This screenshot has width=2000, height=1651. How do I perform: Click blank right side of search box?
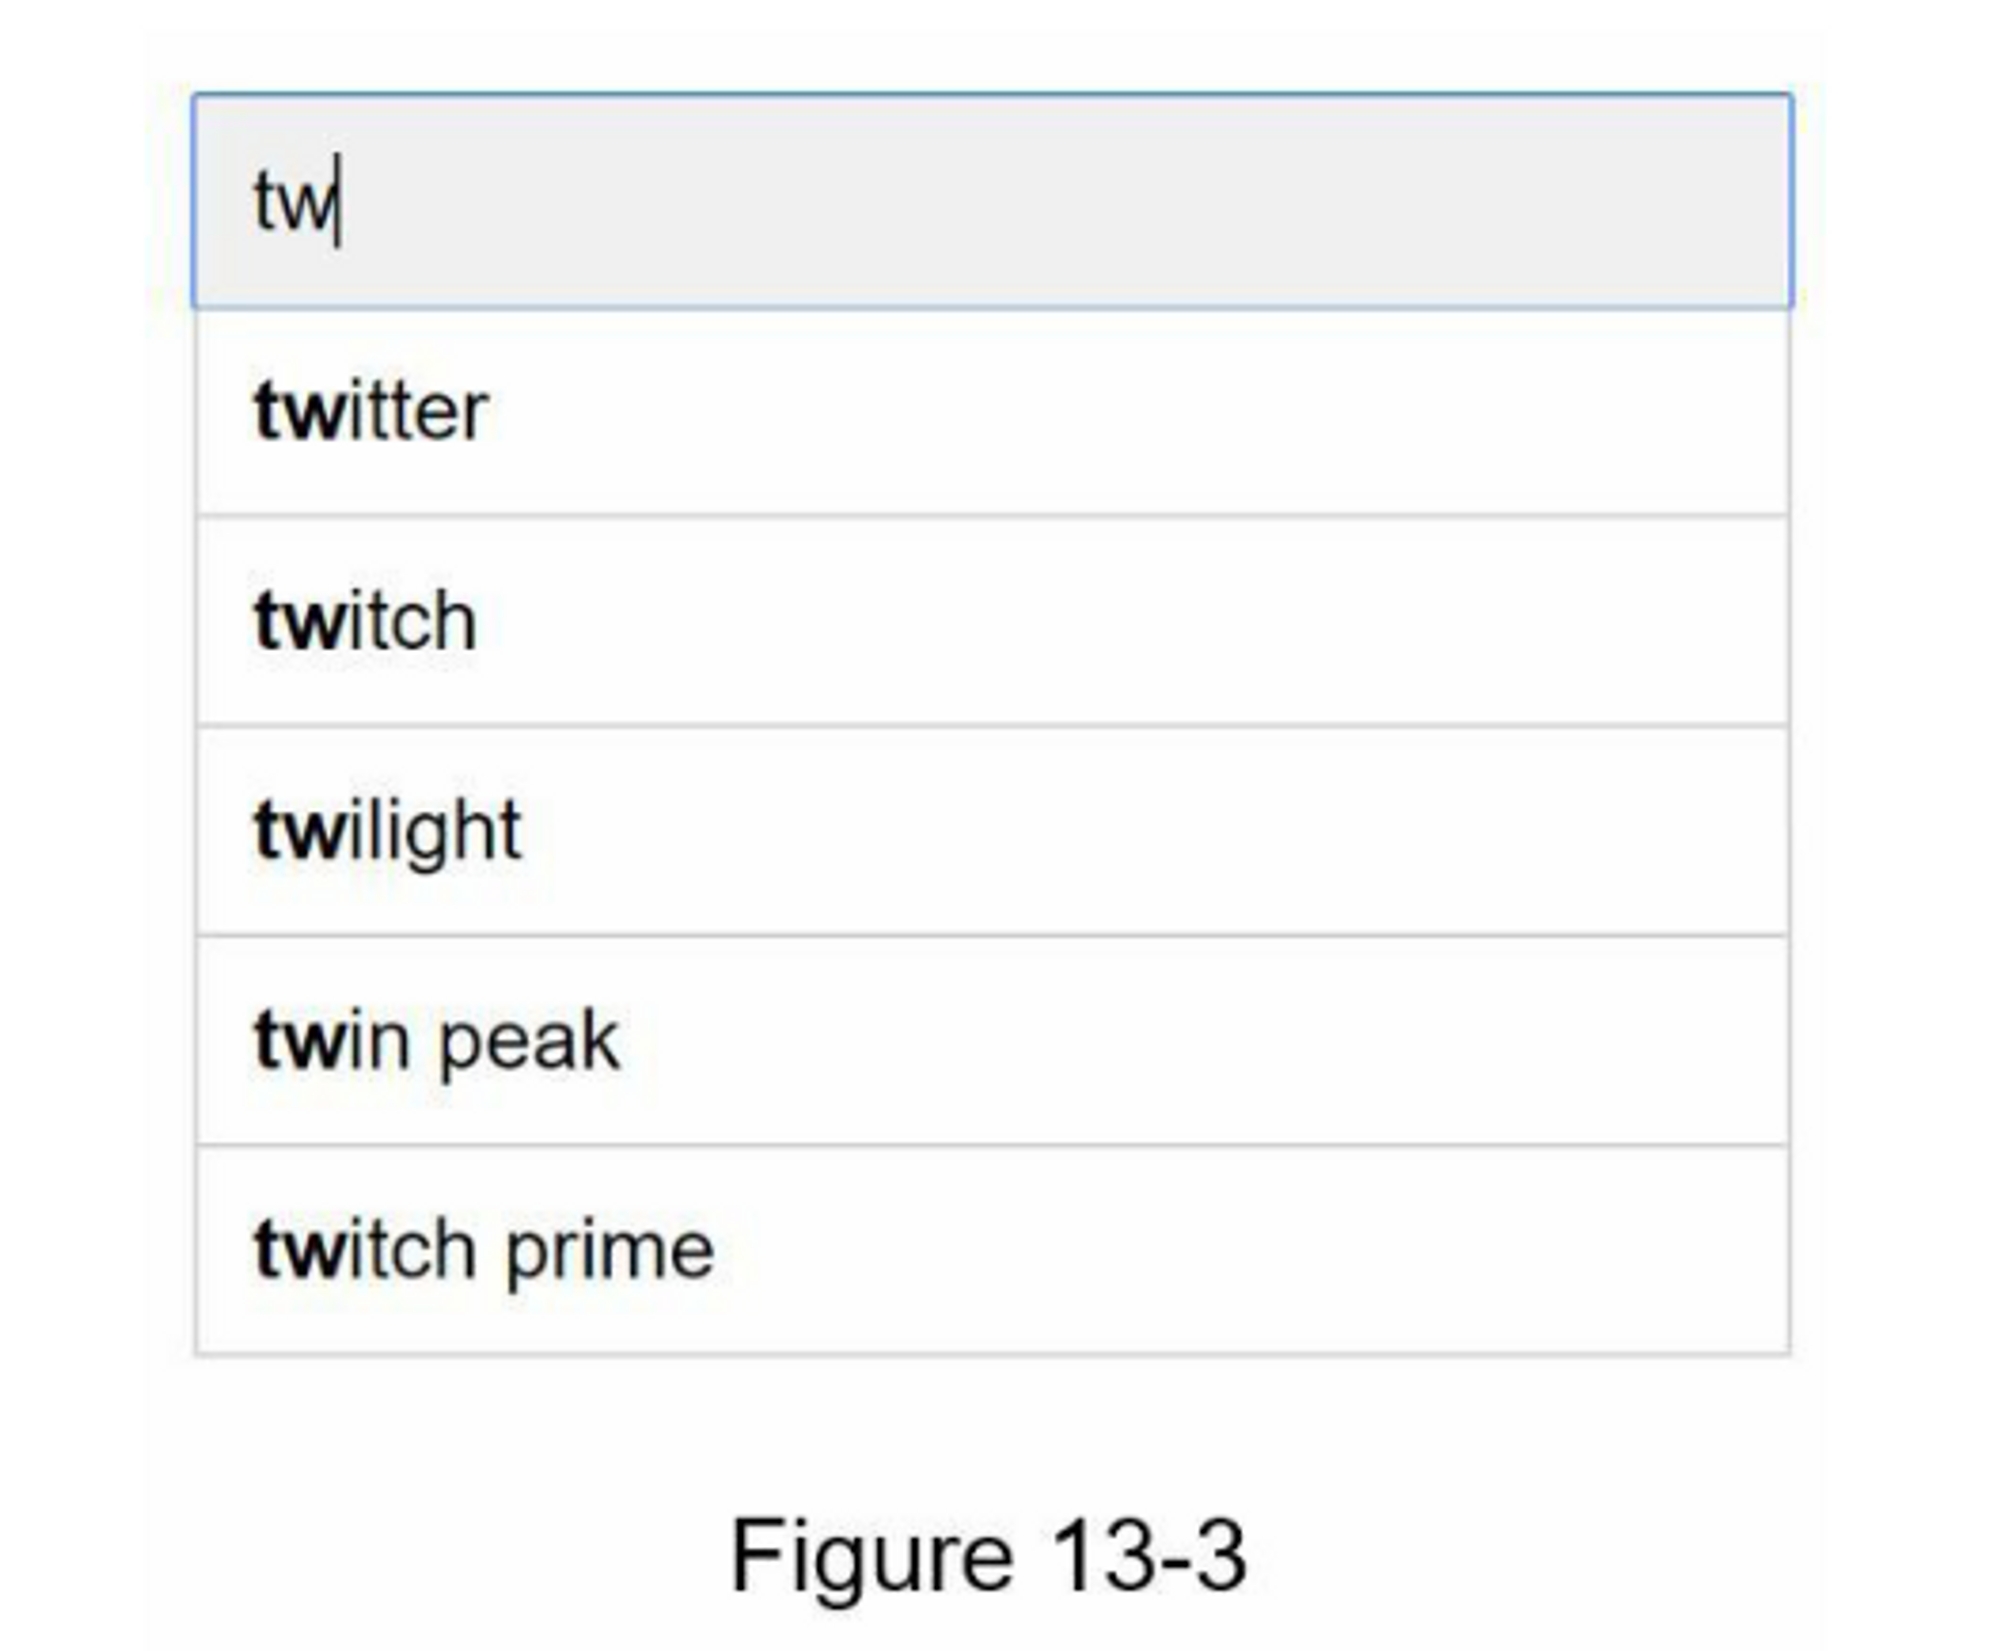pyautogui.click(x=1300, y=201)
